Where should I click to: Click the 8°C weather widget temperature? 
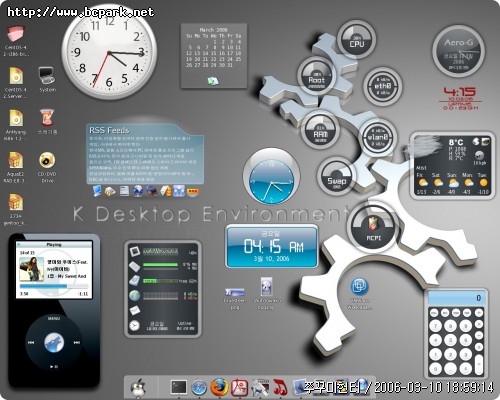pos(456,143)
